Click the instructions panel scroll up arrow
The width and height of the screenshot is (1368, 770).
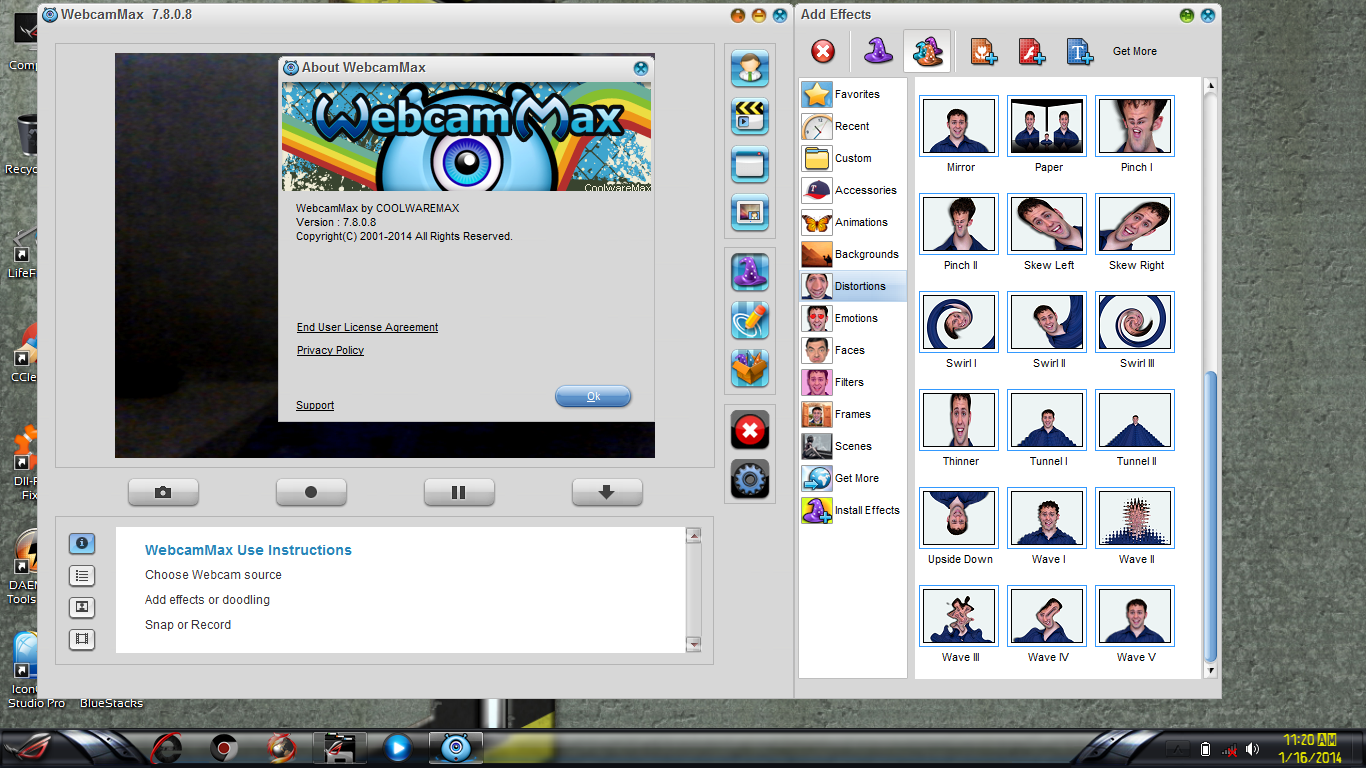click(x=694, y=536)
